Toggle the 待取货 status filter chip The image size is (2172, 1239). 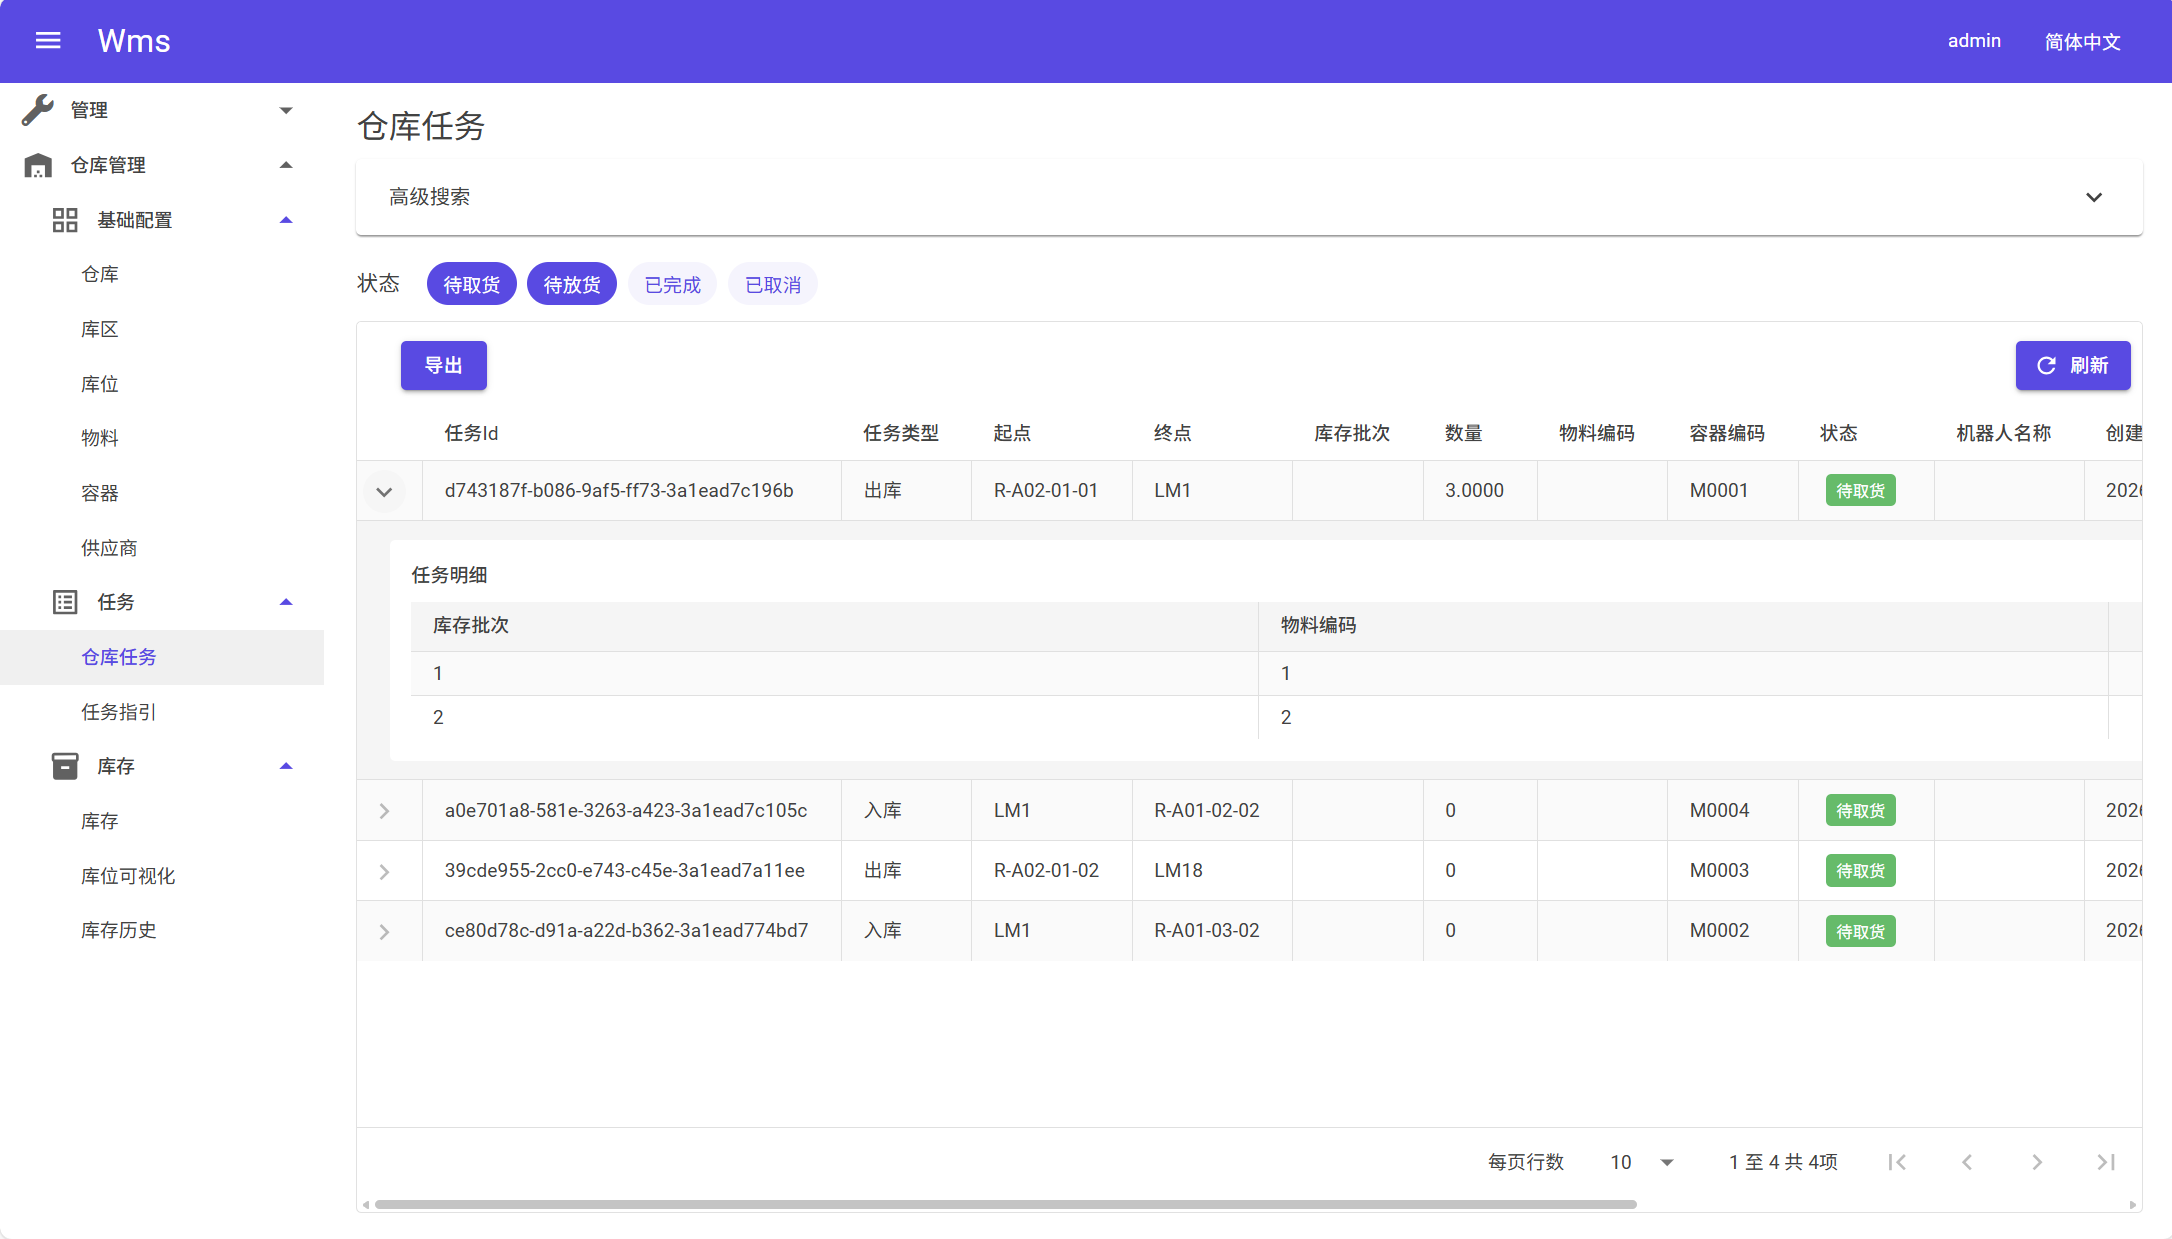(x=472, y=285)
